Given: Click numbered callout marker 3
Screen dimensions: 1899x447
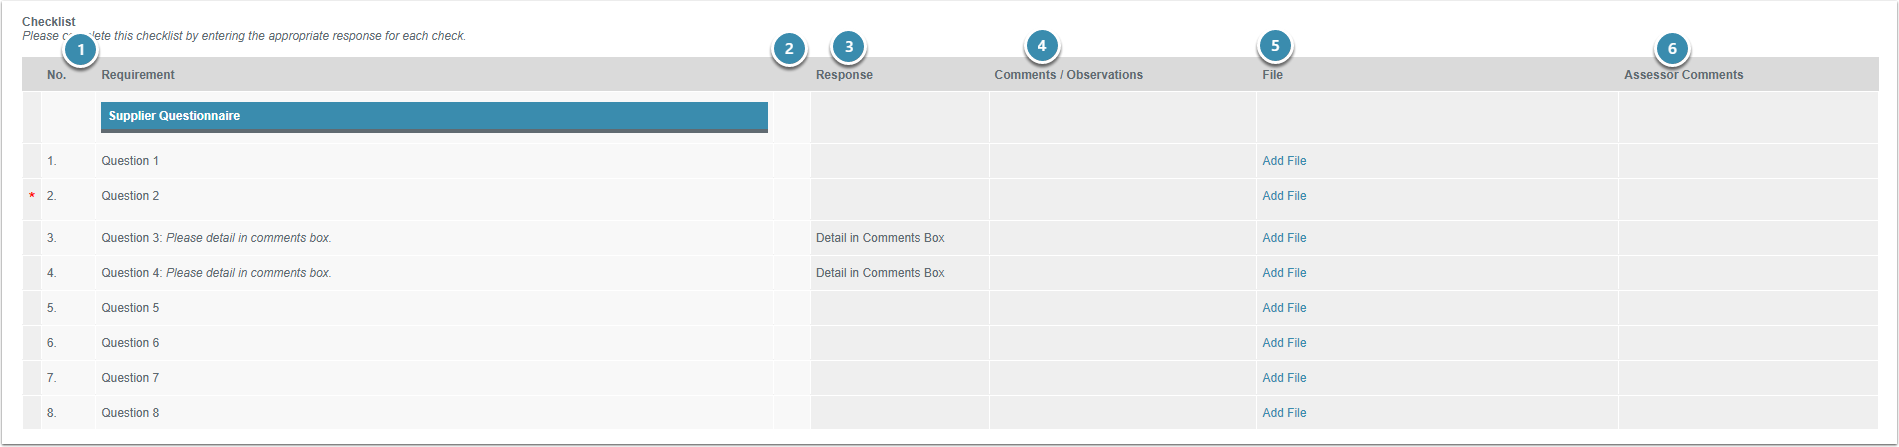Looking at the screenshot, I should [848, 46].
